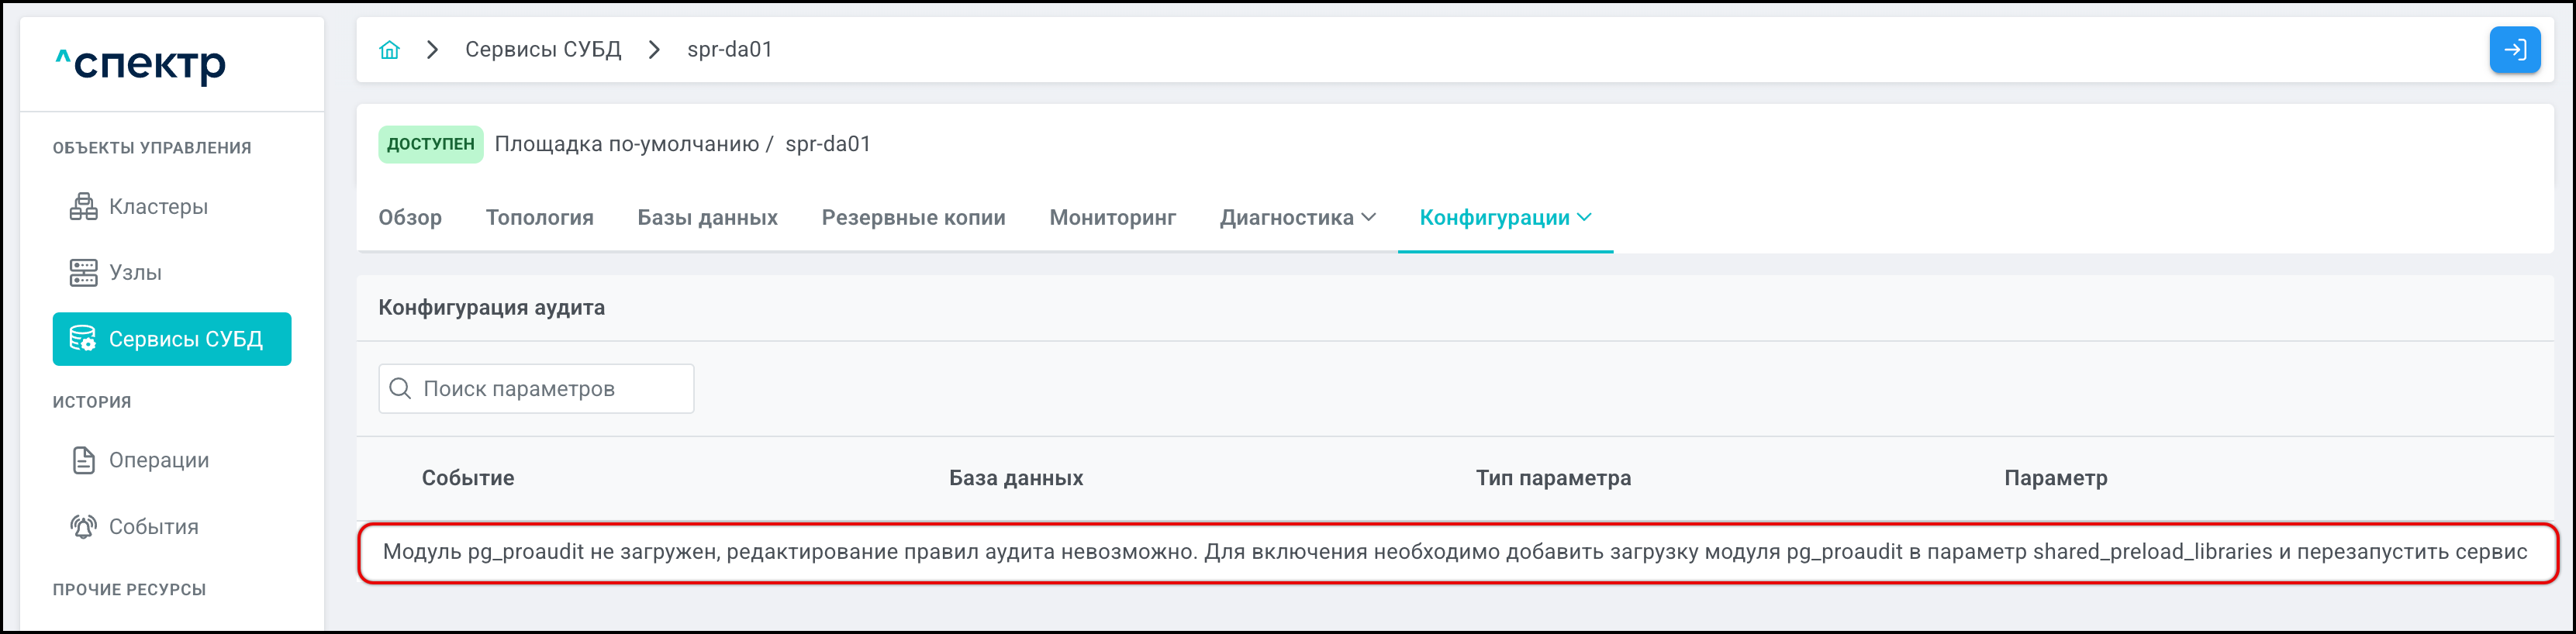
Task: Click Сервисы СУБД breadcrumb link
Action: 543,50
